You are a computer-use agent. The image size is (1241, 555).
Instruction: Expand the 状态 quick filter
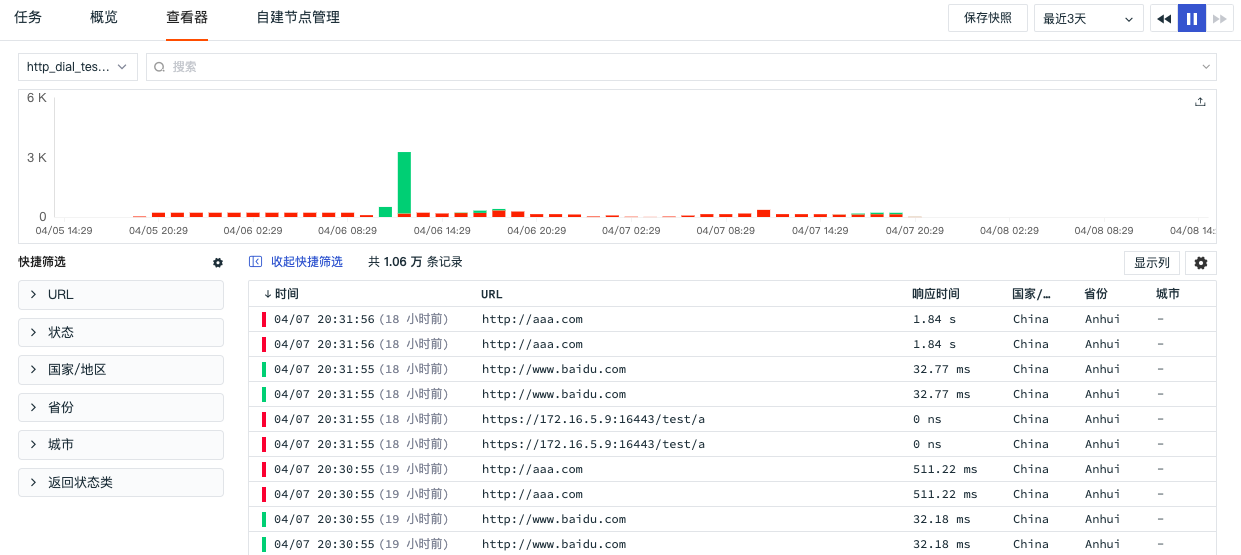tap(120, 332)
